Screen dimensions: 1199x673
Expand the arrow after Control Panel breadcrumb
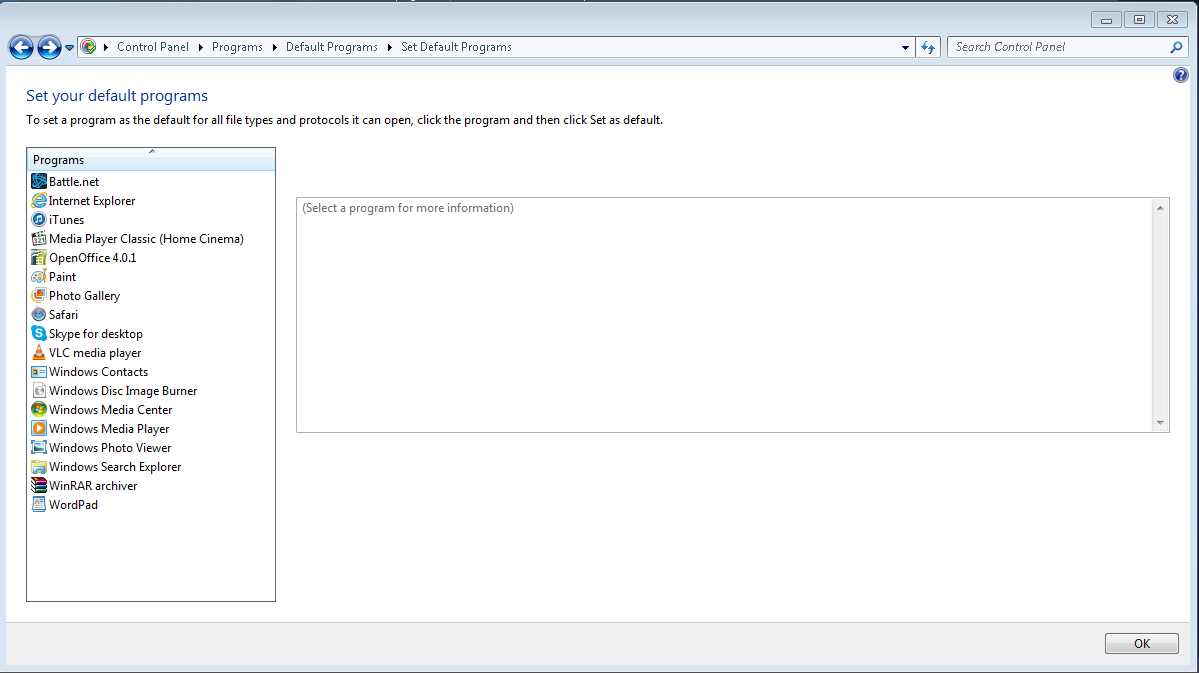pyautogui.click(x=200, y=47)
